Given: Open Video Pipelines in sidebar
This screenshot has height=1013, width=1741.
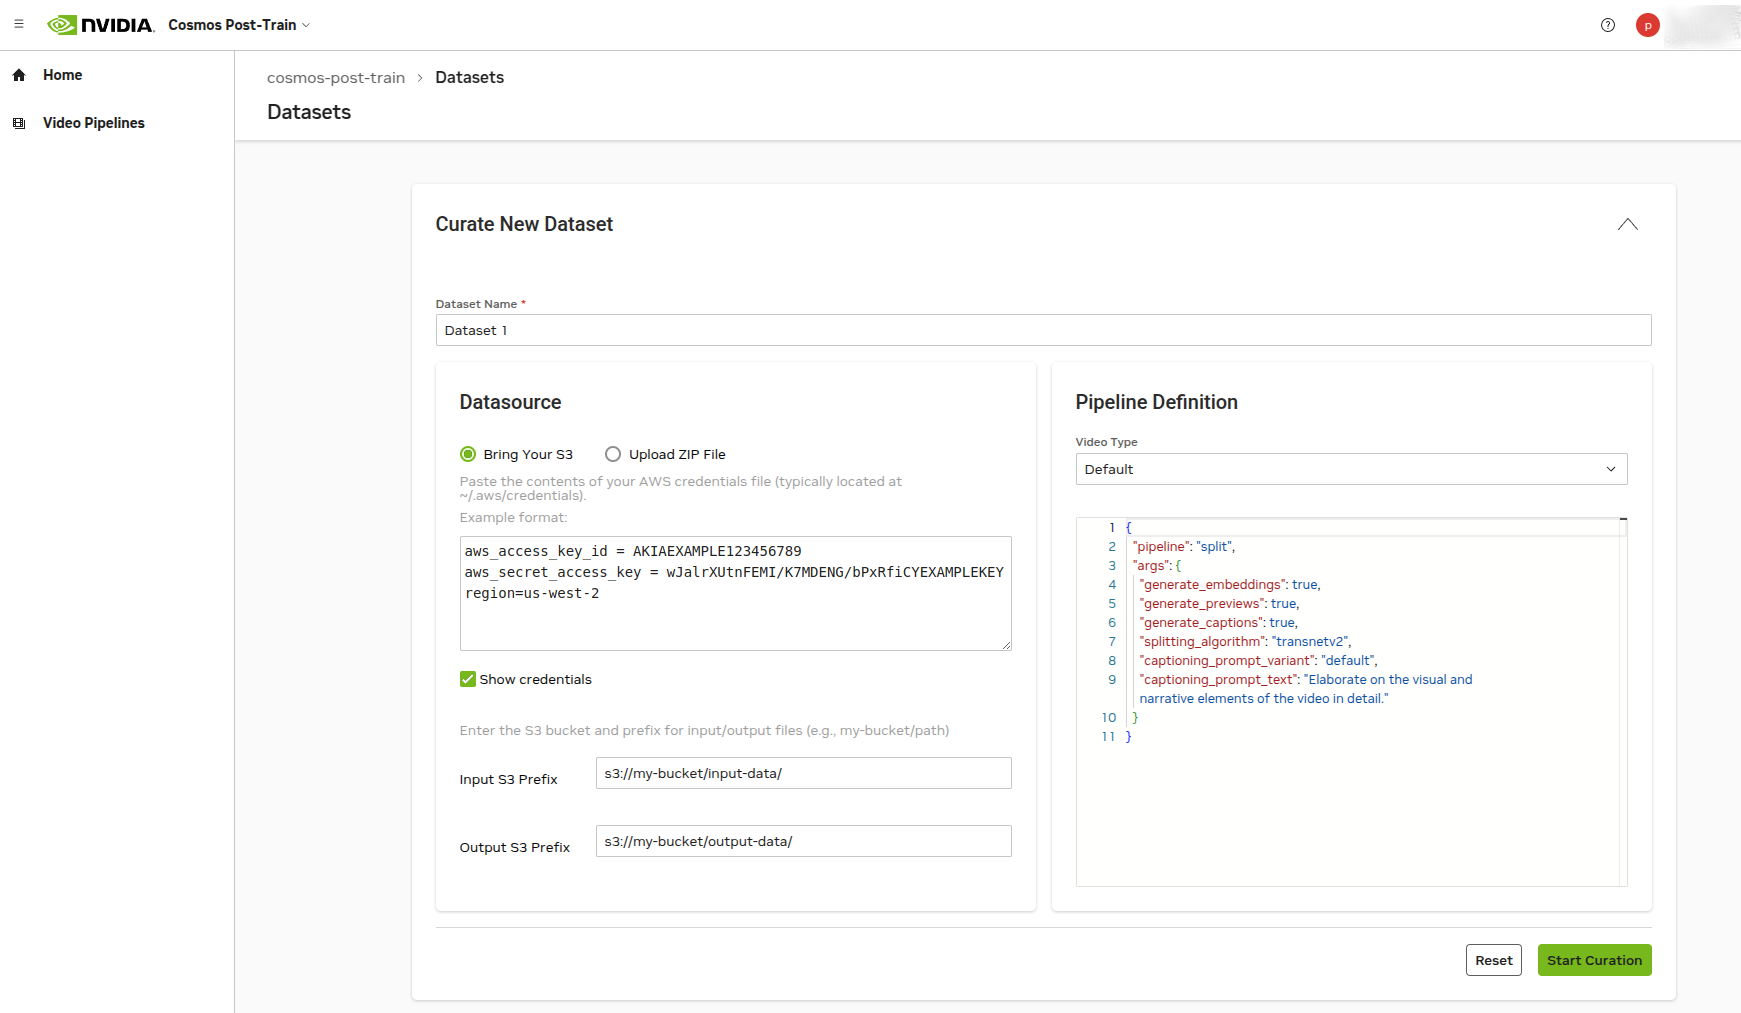Looking at the screenshot, I should (x=94, y=123).
